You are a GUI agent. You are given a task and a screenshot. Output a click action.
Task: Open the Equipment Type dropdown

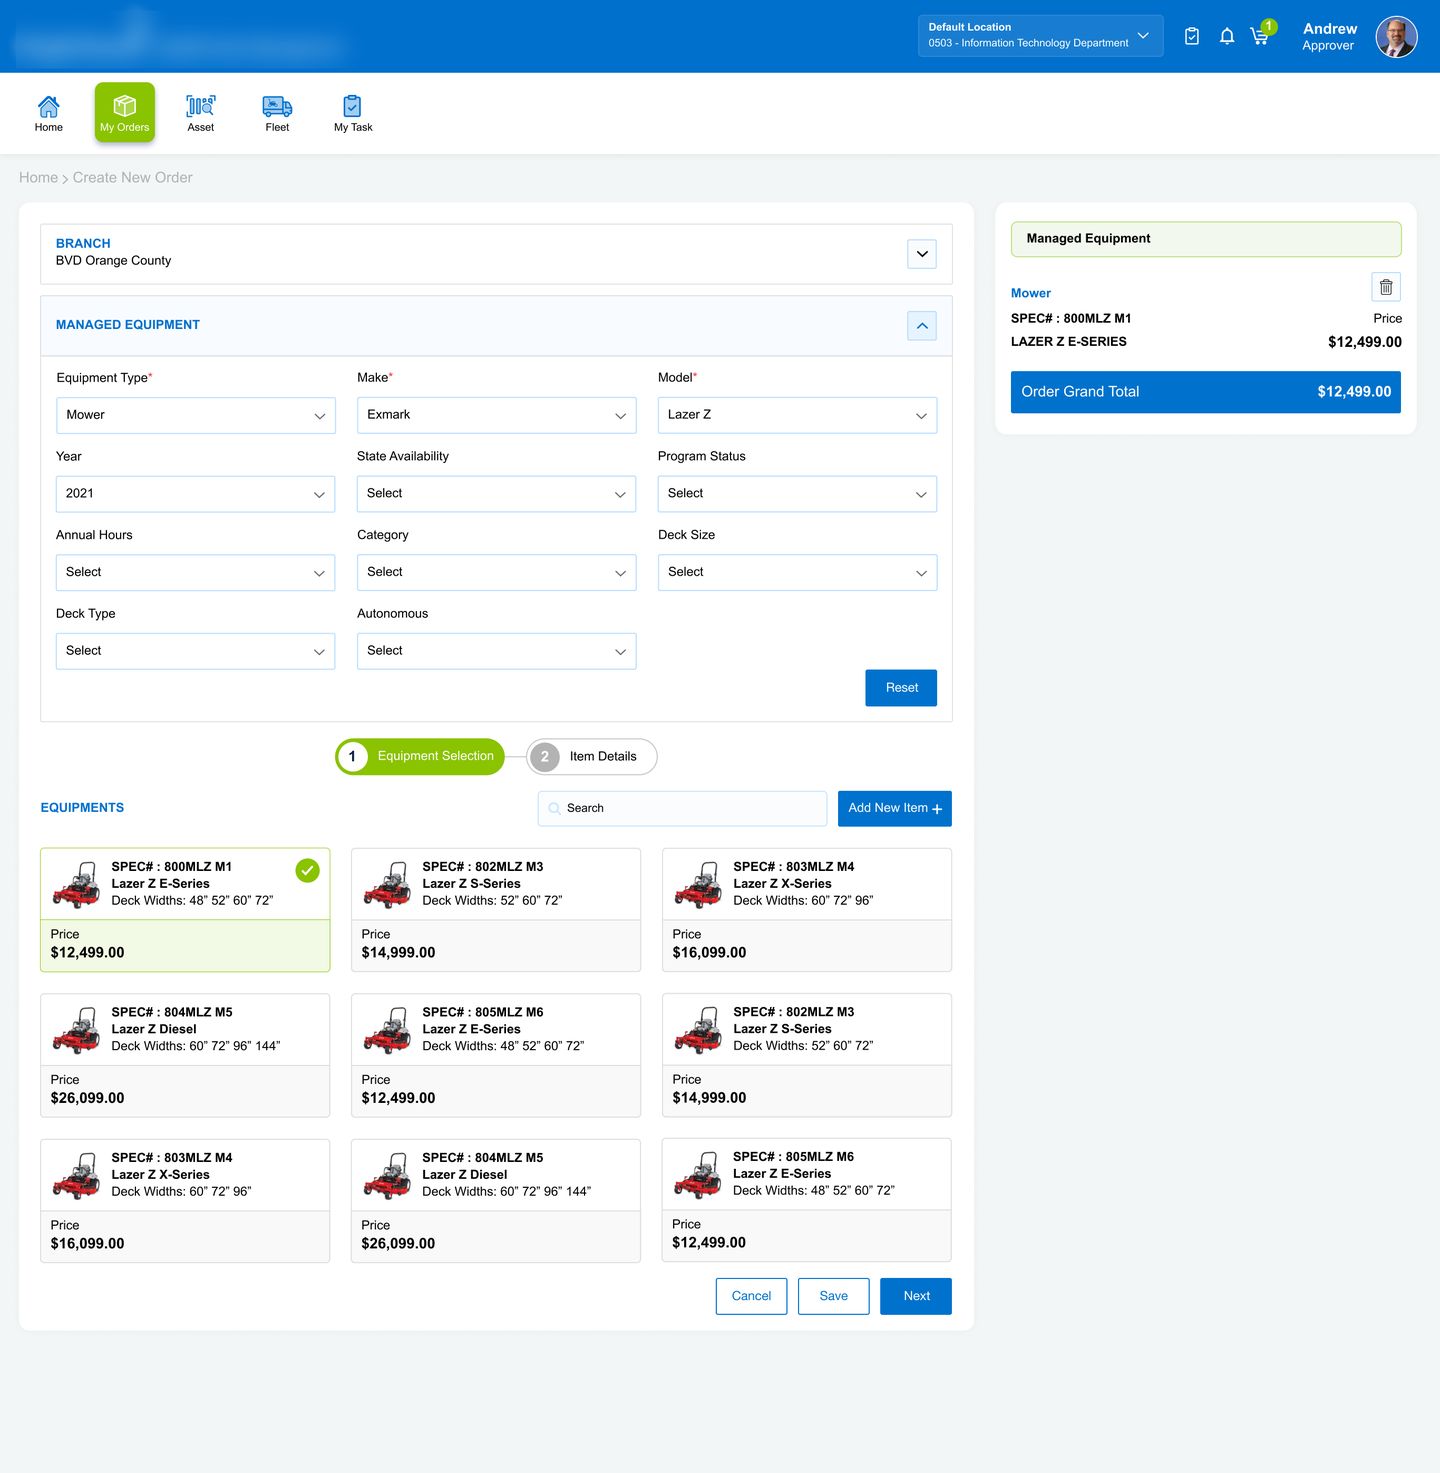click(x=196, y=416)
